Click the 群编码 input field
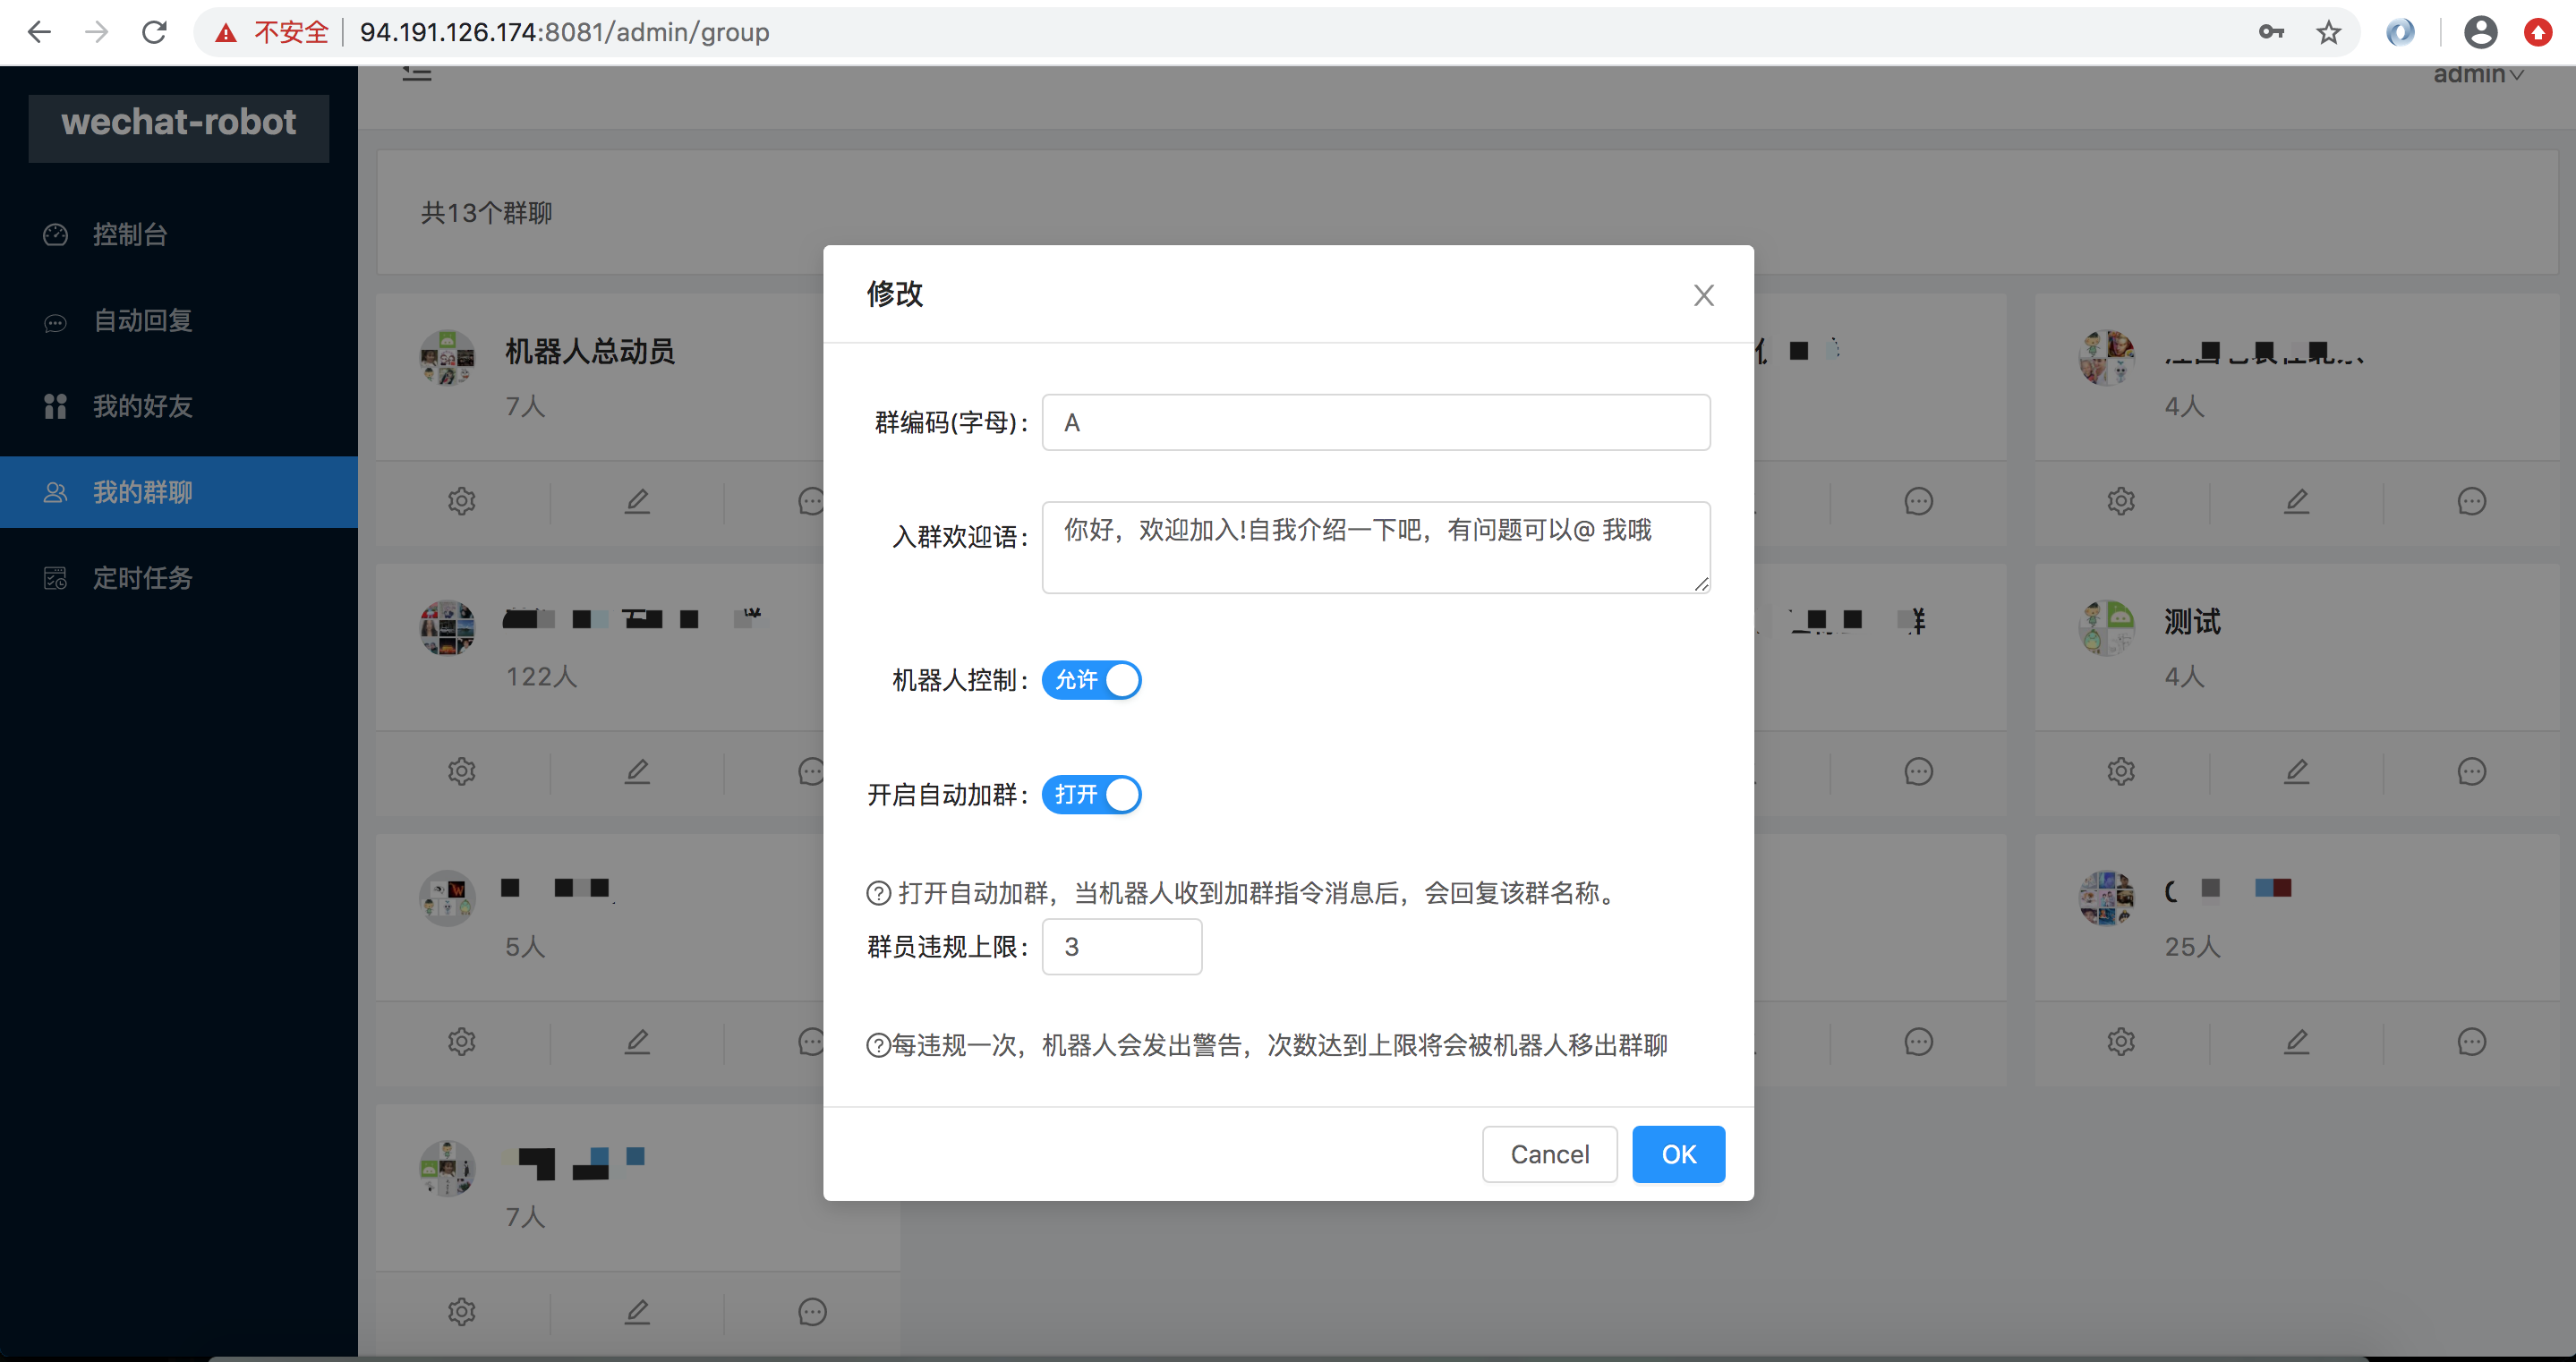Screen dimensions: 2576x1362 pos(1375,423)
